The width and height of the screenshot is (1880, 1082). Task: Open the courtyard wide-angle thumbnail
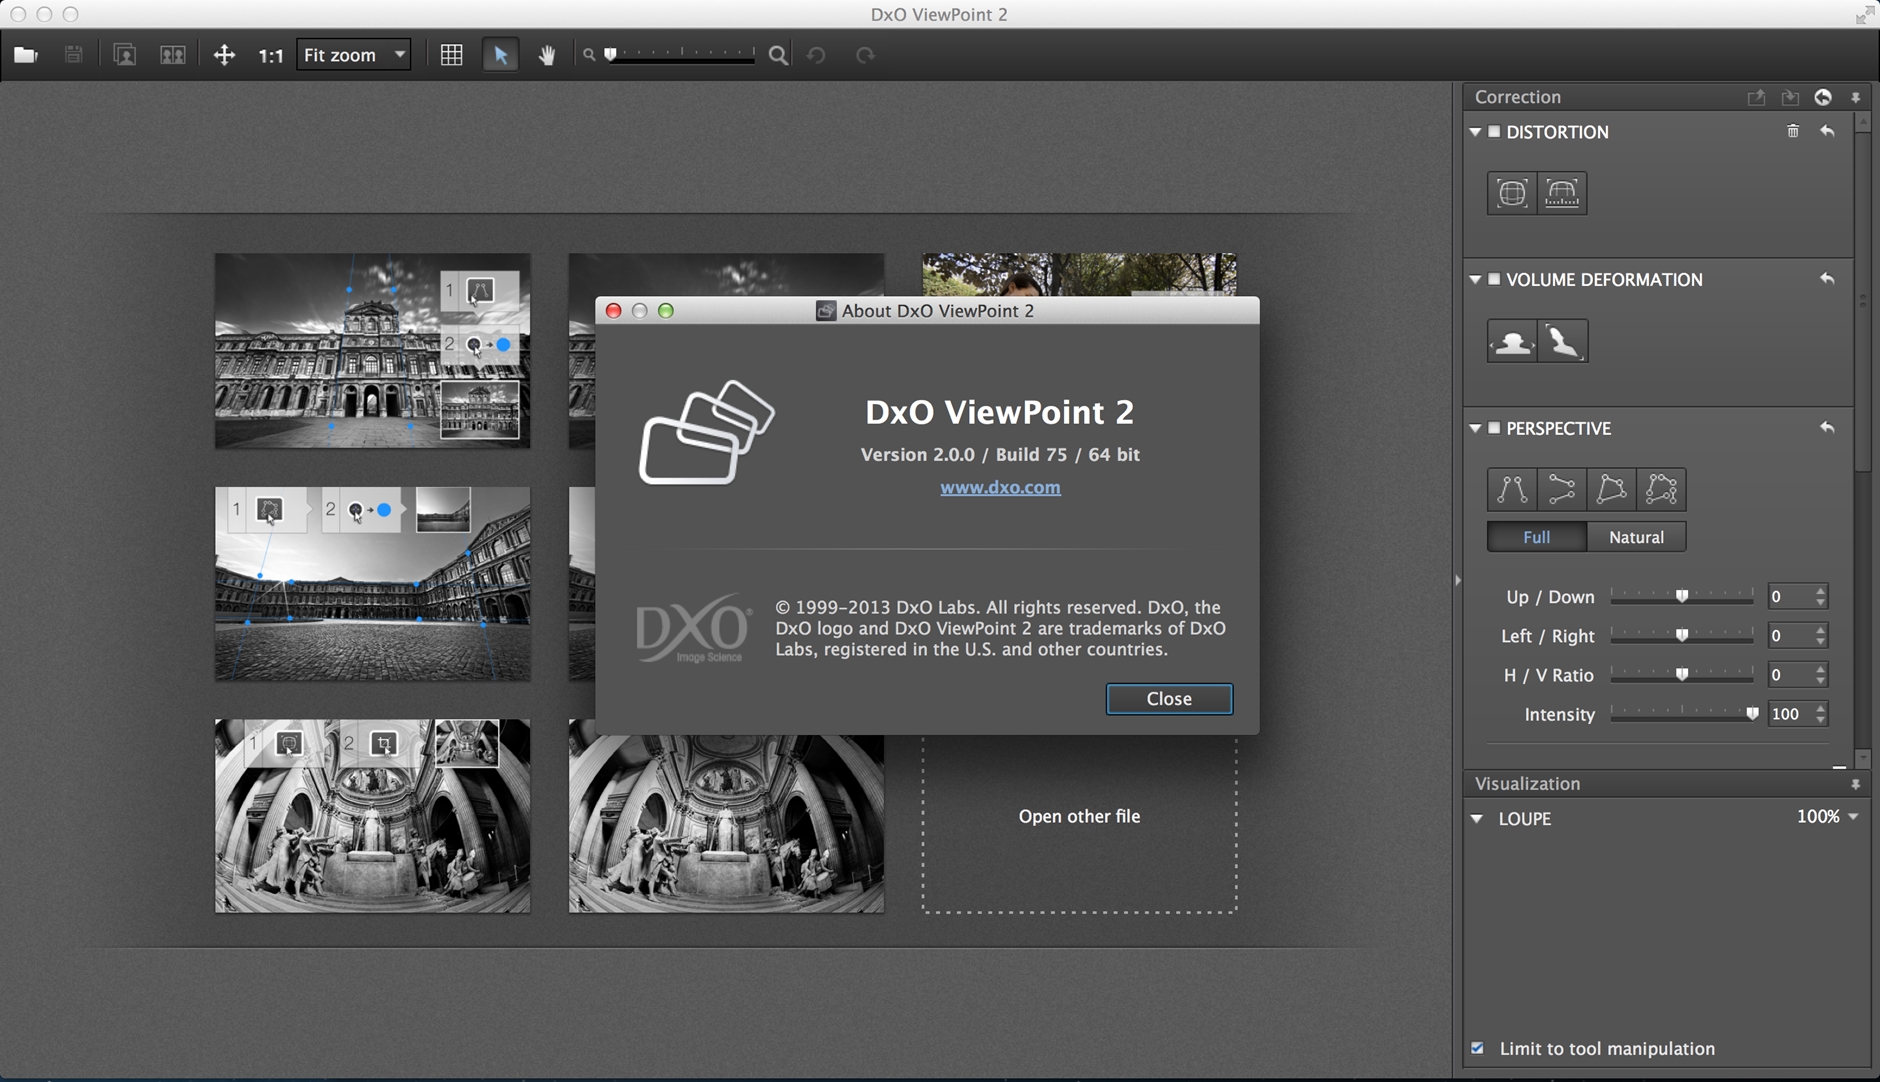(x=372, y=584)
